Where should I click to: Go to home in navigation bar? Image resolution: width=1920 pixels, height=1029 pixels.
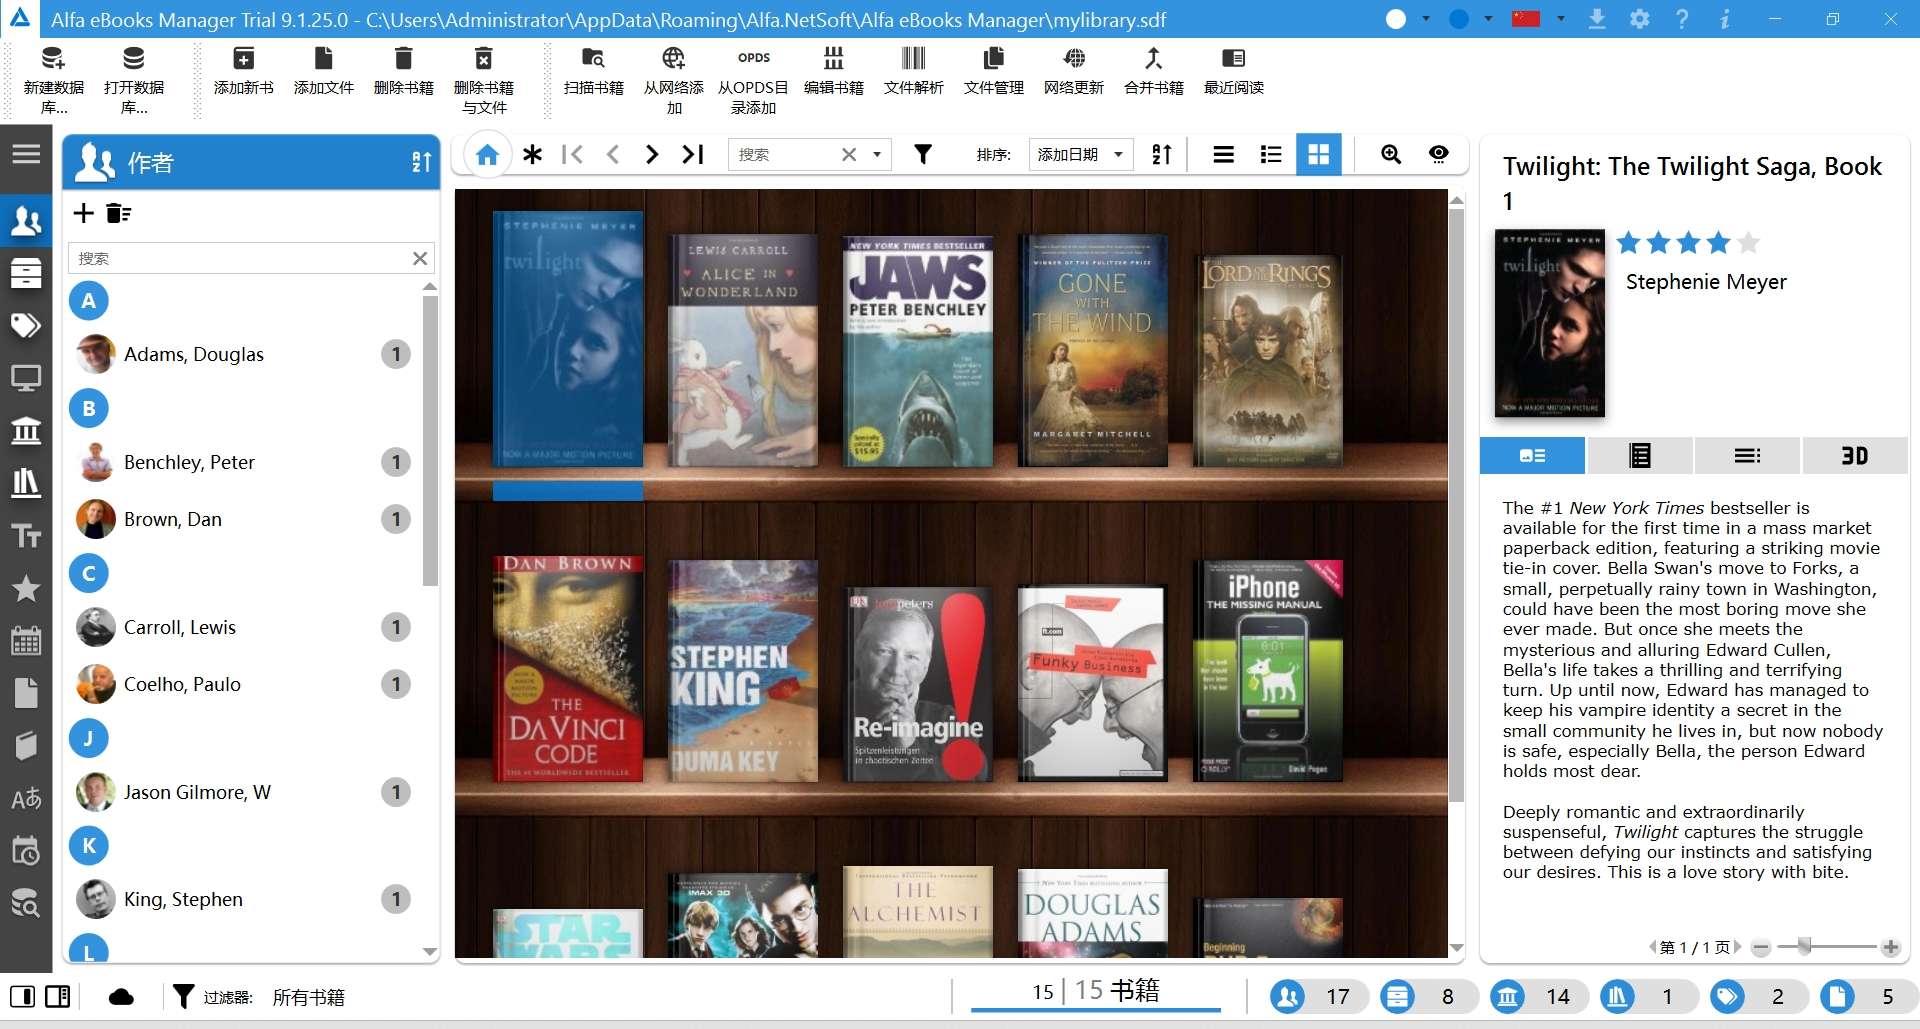(x=487, y=154)
